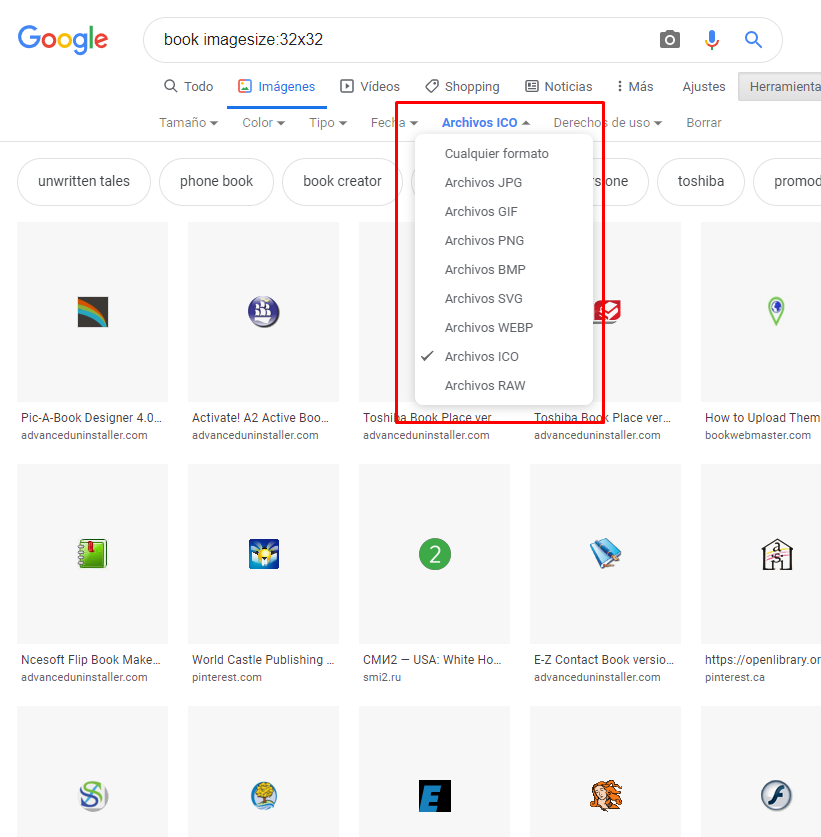Expand the Más menu
821x837 pixels.
(635, 86)
